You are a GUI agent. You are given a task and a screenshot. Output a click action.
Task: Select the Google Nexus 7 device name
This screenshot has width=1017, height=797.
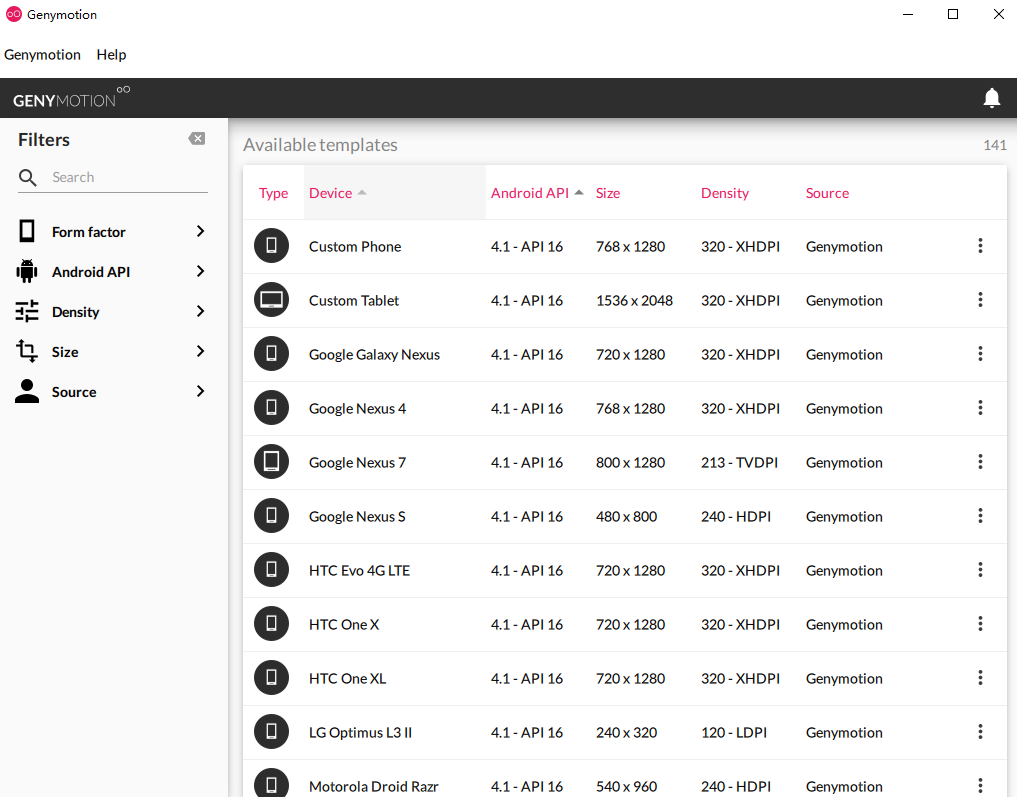(x=357, y=462)
